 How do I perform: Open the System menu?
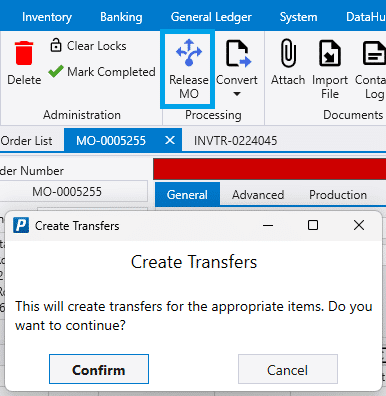pos(298,17)
